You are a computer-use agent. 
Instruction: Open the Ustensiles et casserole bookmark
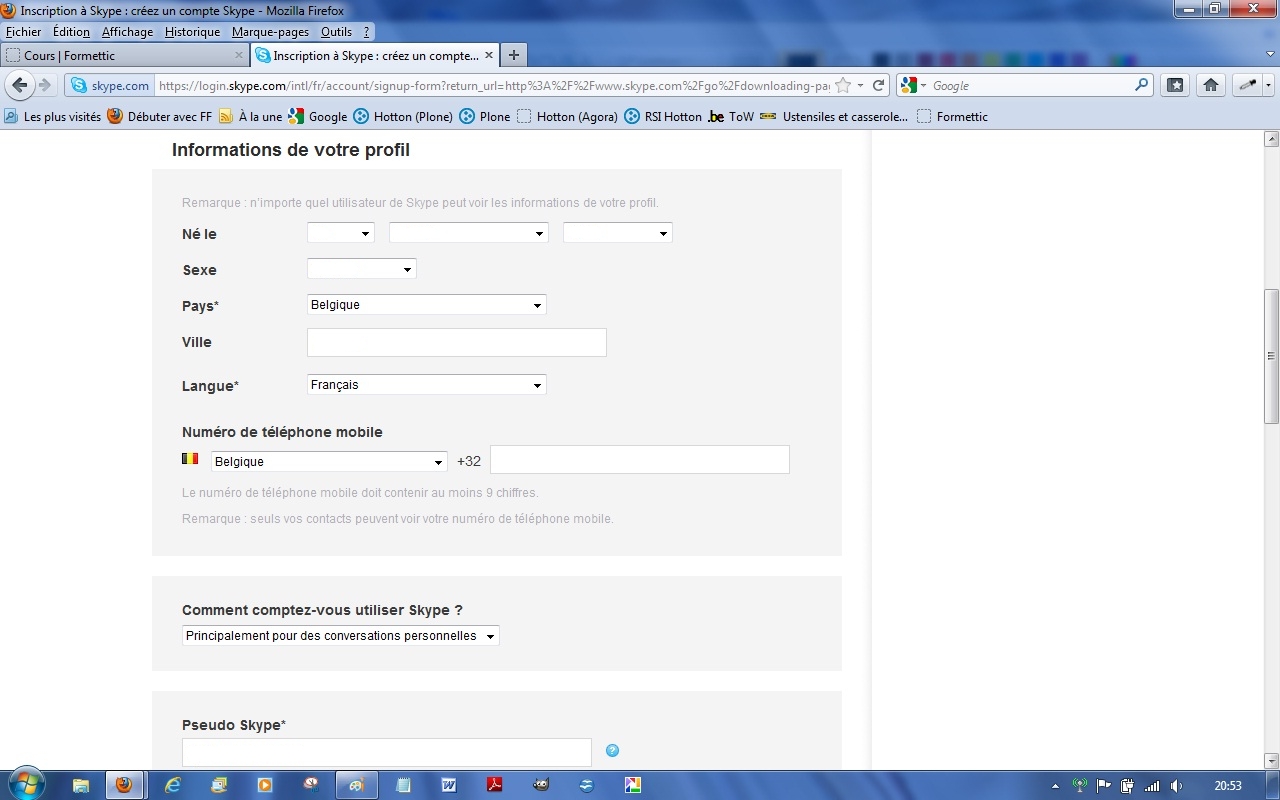(834, 117)
